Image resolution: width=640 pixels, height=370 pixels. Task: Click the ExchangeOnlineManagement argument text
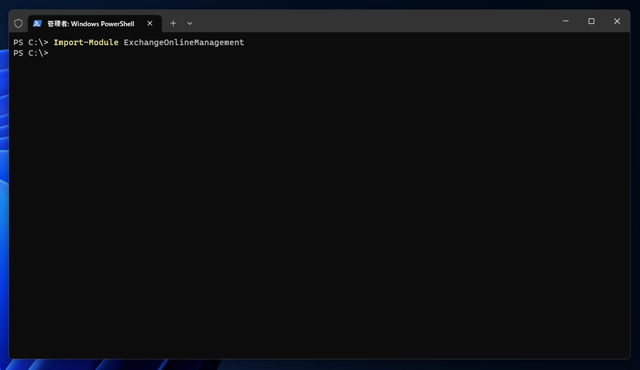184,42
